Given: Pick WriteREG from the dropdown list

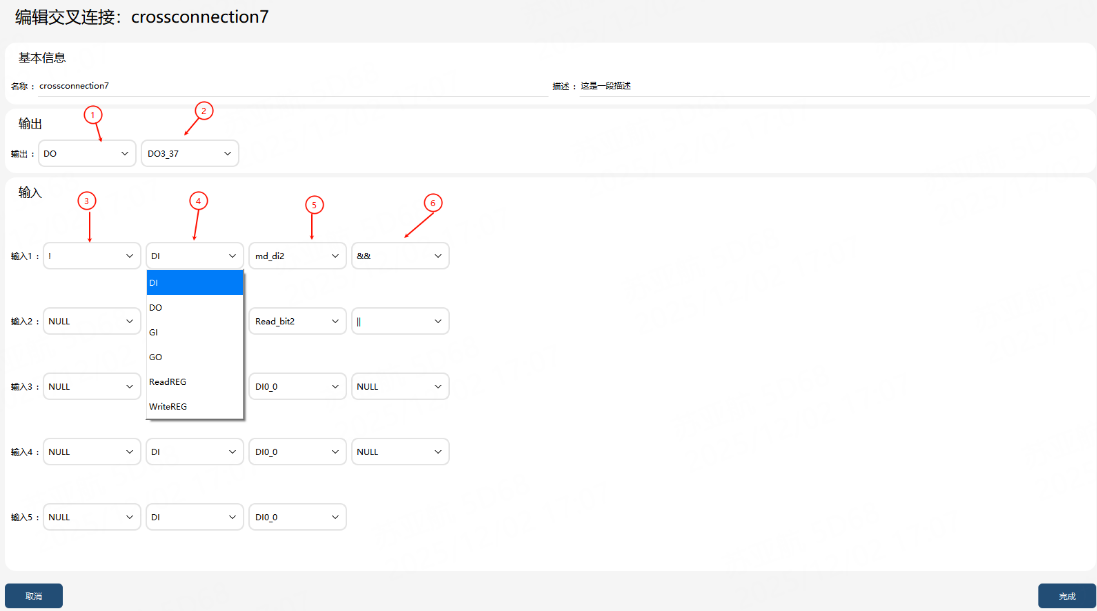Looking at the screenshot, I should pyautogui.click(x=194, y=407).
